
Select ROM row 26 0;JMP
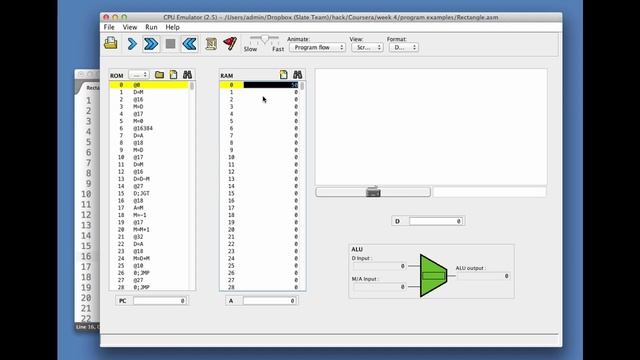[x=149, y=273]
